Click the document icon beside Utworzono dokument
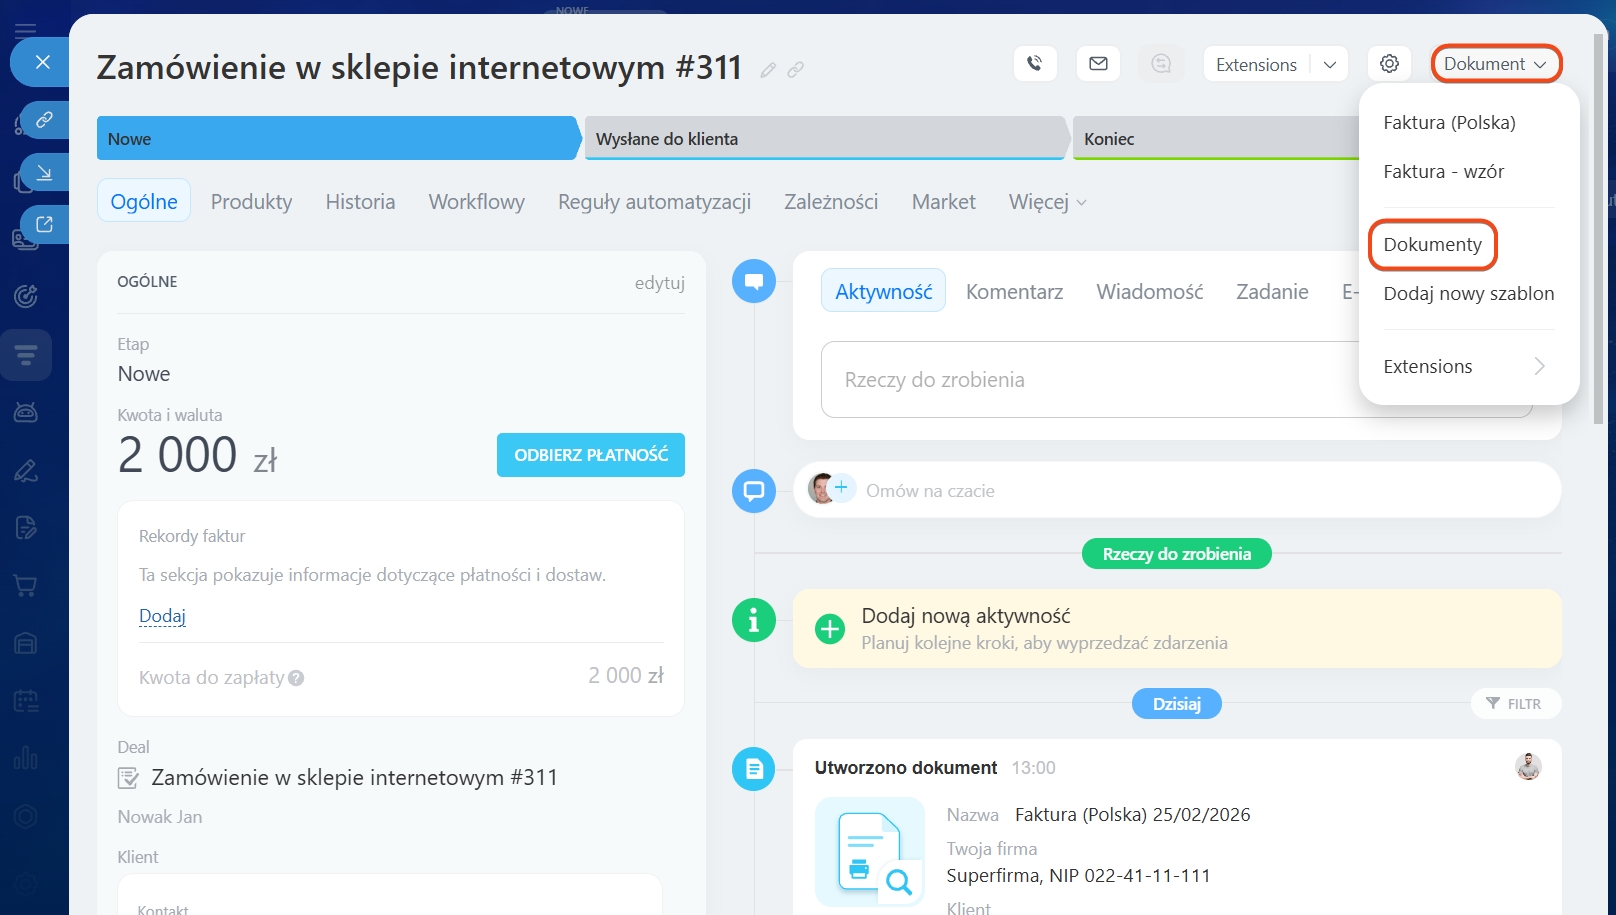This screenshot has width=1616, height=915. (x=754, y=769)
